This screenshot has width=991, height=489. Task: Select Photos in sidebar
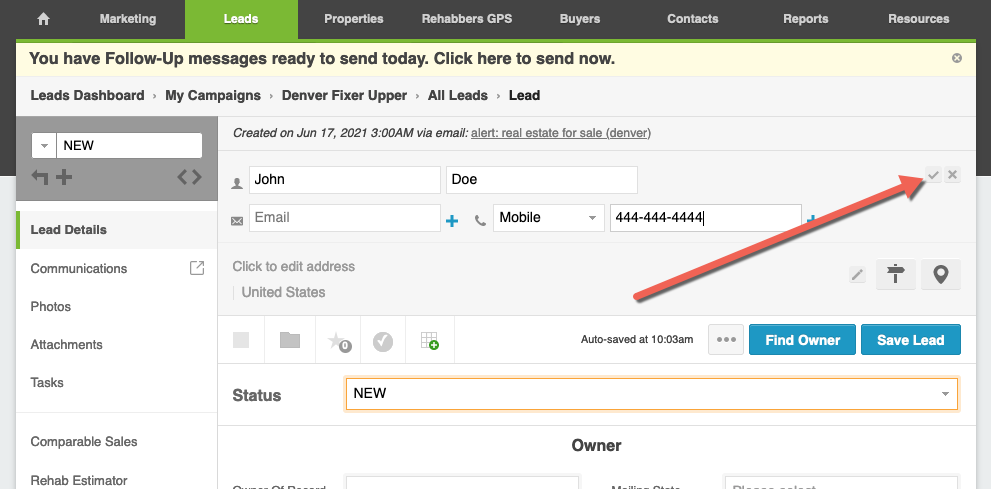(x=51, y=306)
